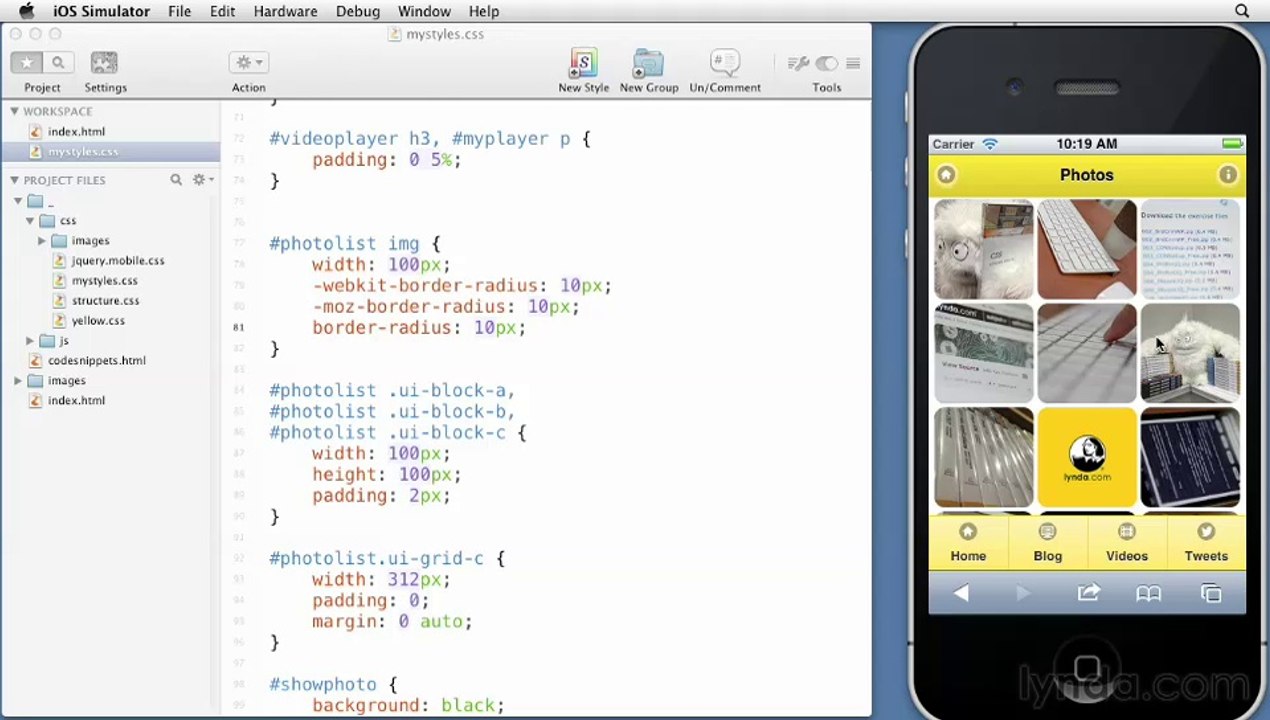
Task: Select mystyles.css in the Workspace list
Action: pos(83,151)
